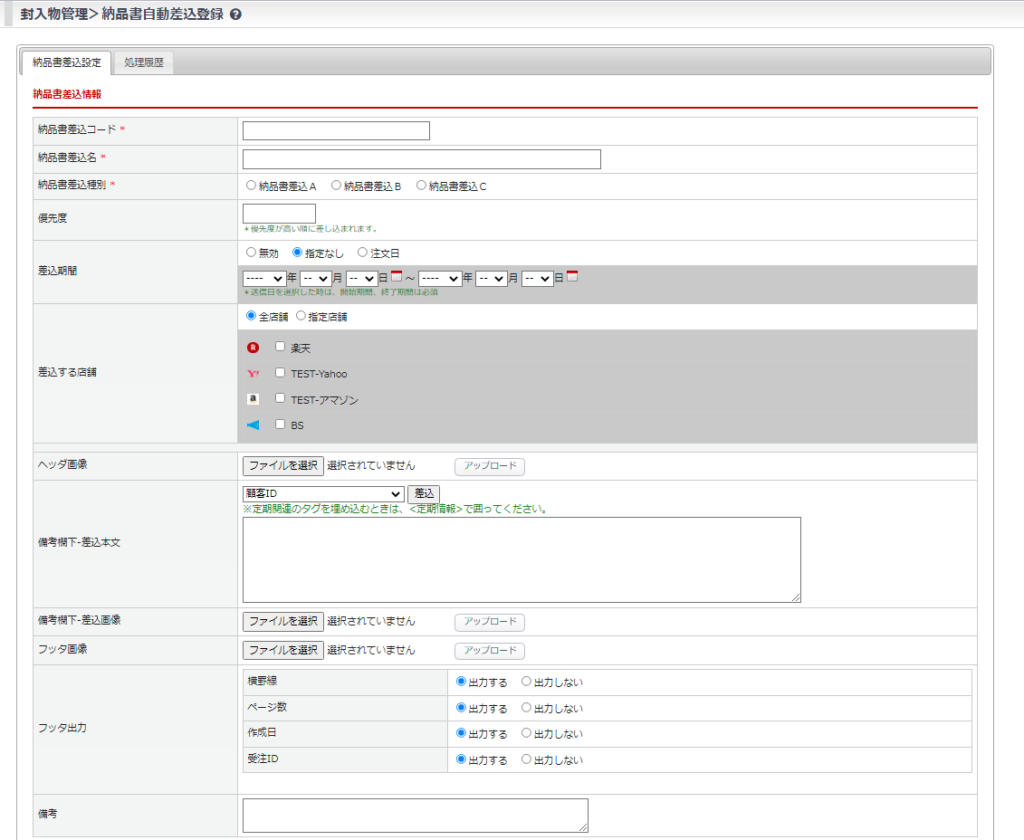Check the 楽天 store checkbox
1024x840 pixels.
[281, 347]
